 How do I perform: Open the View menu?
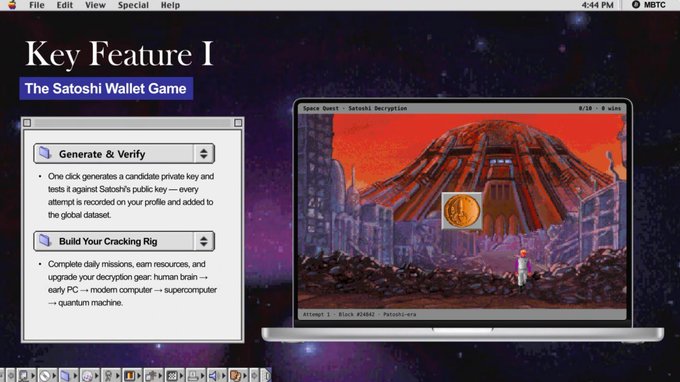(95, 5)
